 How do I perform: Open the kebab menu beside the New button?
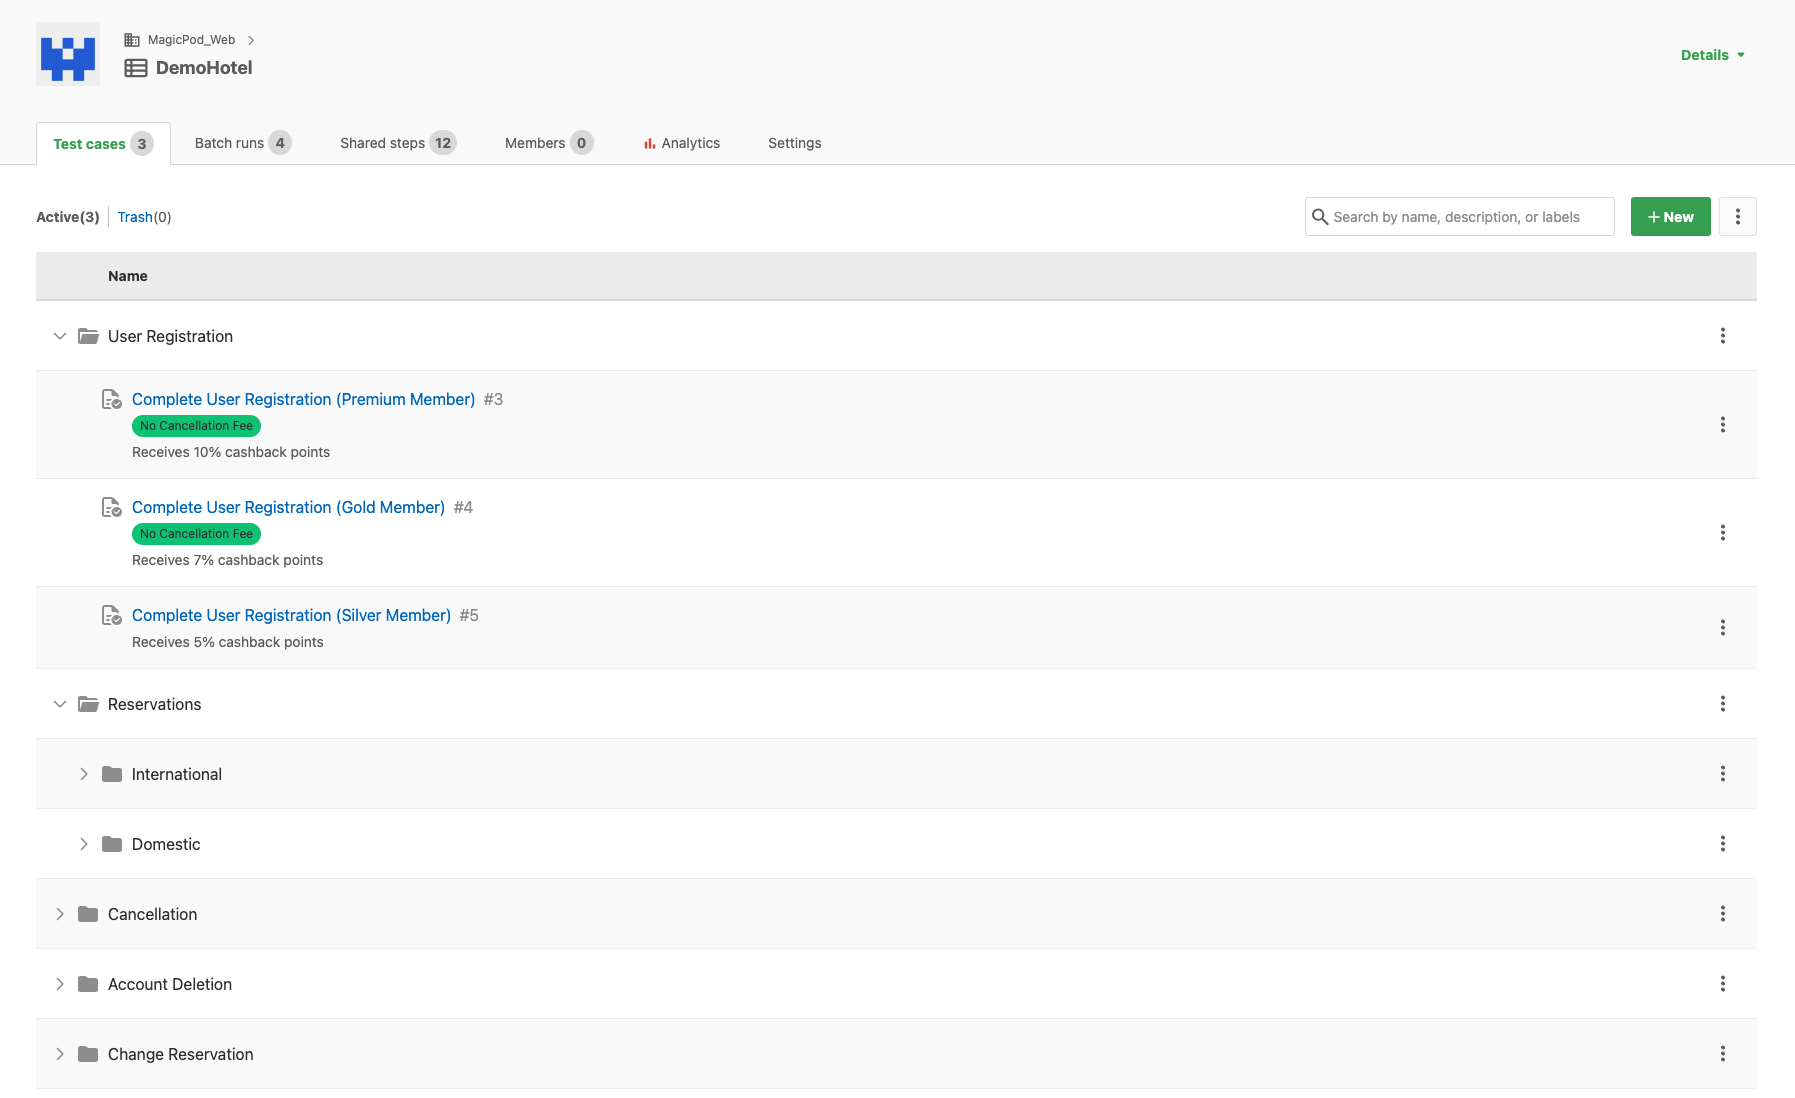1738,216
